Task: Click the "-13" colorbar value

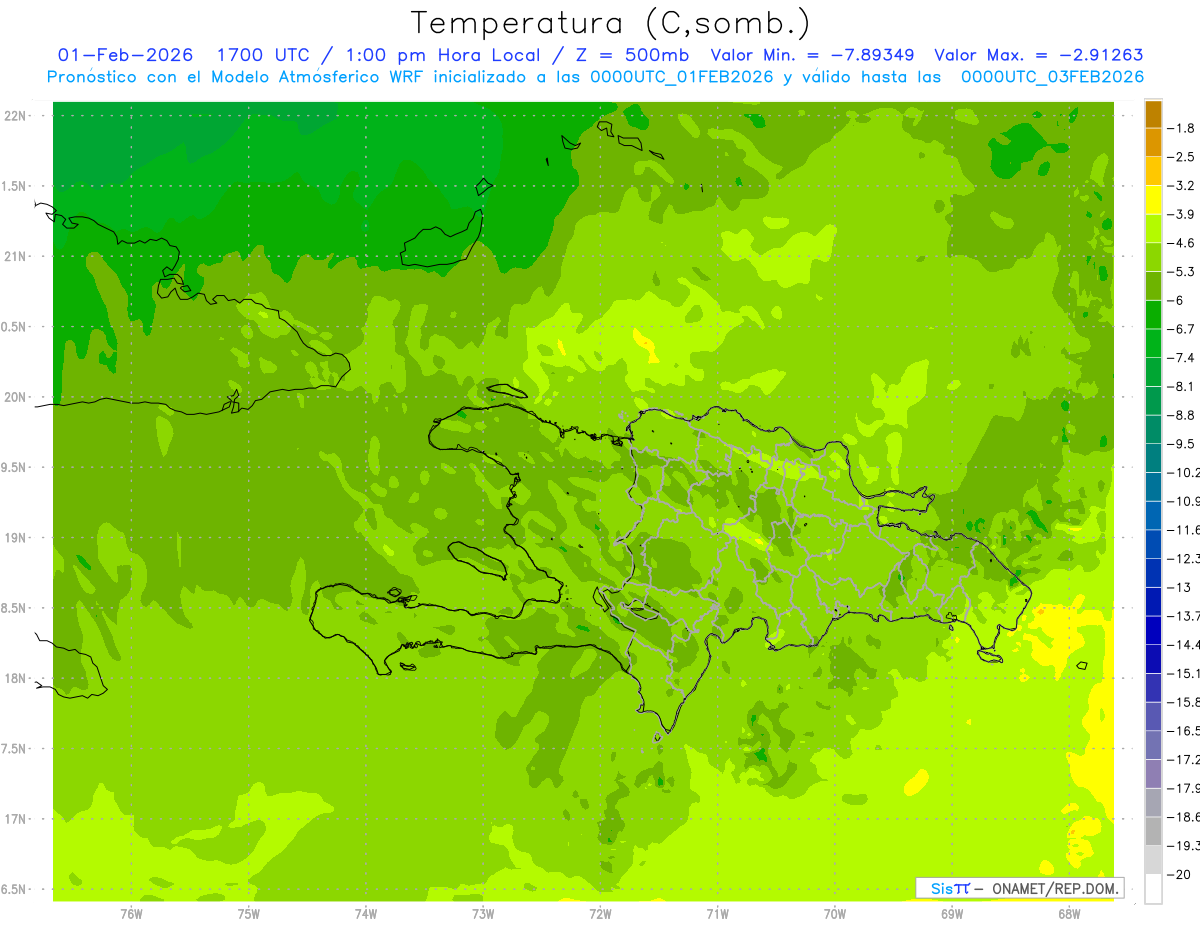Action: click(x=1180, y=587)
